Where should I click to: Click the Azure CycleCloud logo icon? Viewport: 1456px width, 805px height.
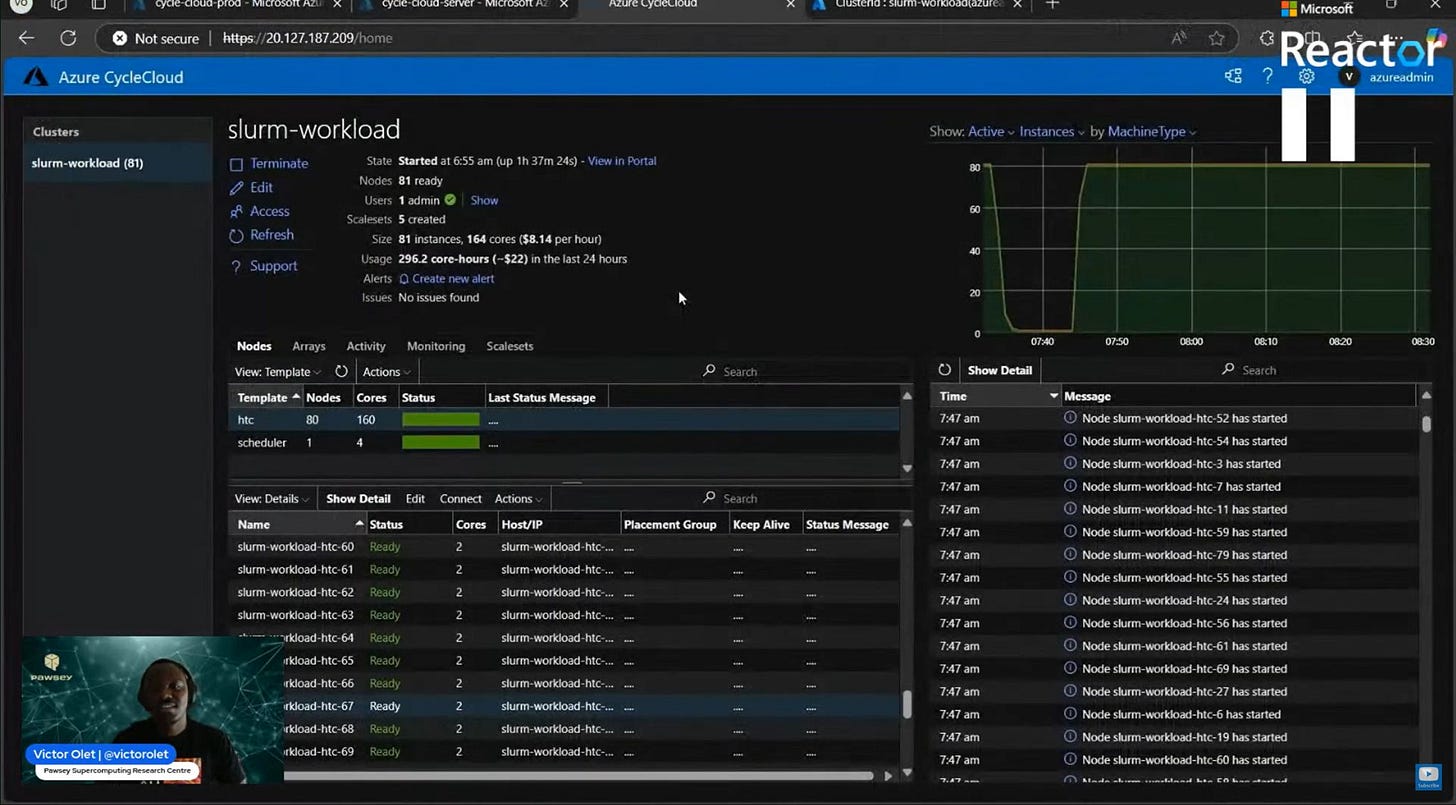[36, 77]
